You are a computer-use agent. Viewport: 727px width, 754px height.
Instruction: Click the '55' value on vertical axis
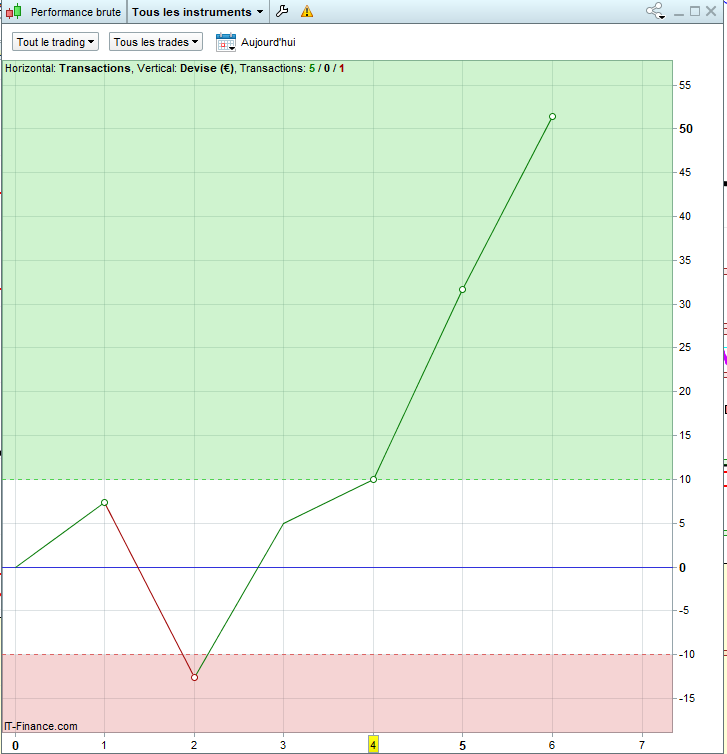click(x=685, y=85)
